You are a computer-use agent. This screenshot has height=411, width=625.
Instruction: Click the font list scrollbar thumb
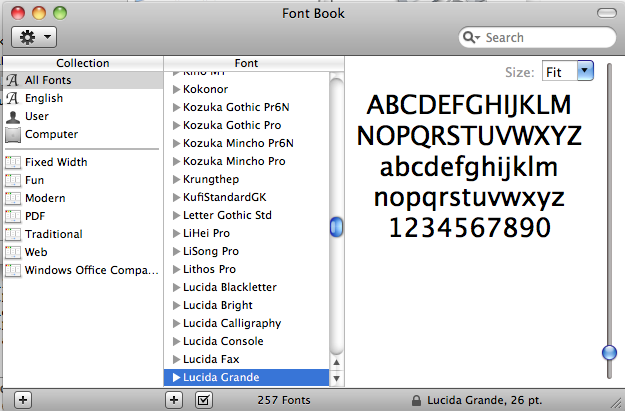(336, 227)
